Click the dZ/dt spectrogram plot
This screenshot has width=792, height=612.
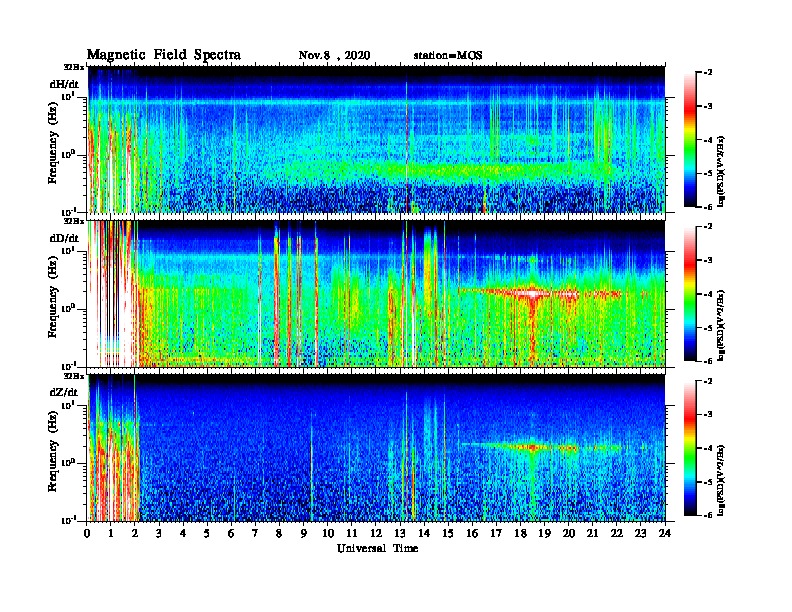click(x=376, y=448)
